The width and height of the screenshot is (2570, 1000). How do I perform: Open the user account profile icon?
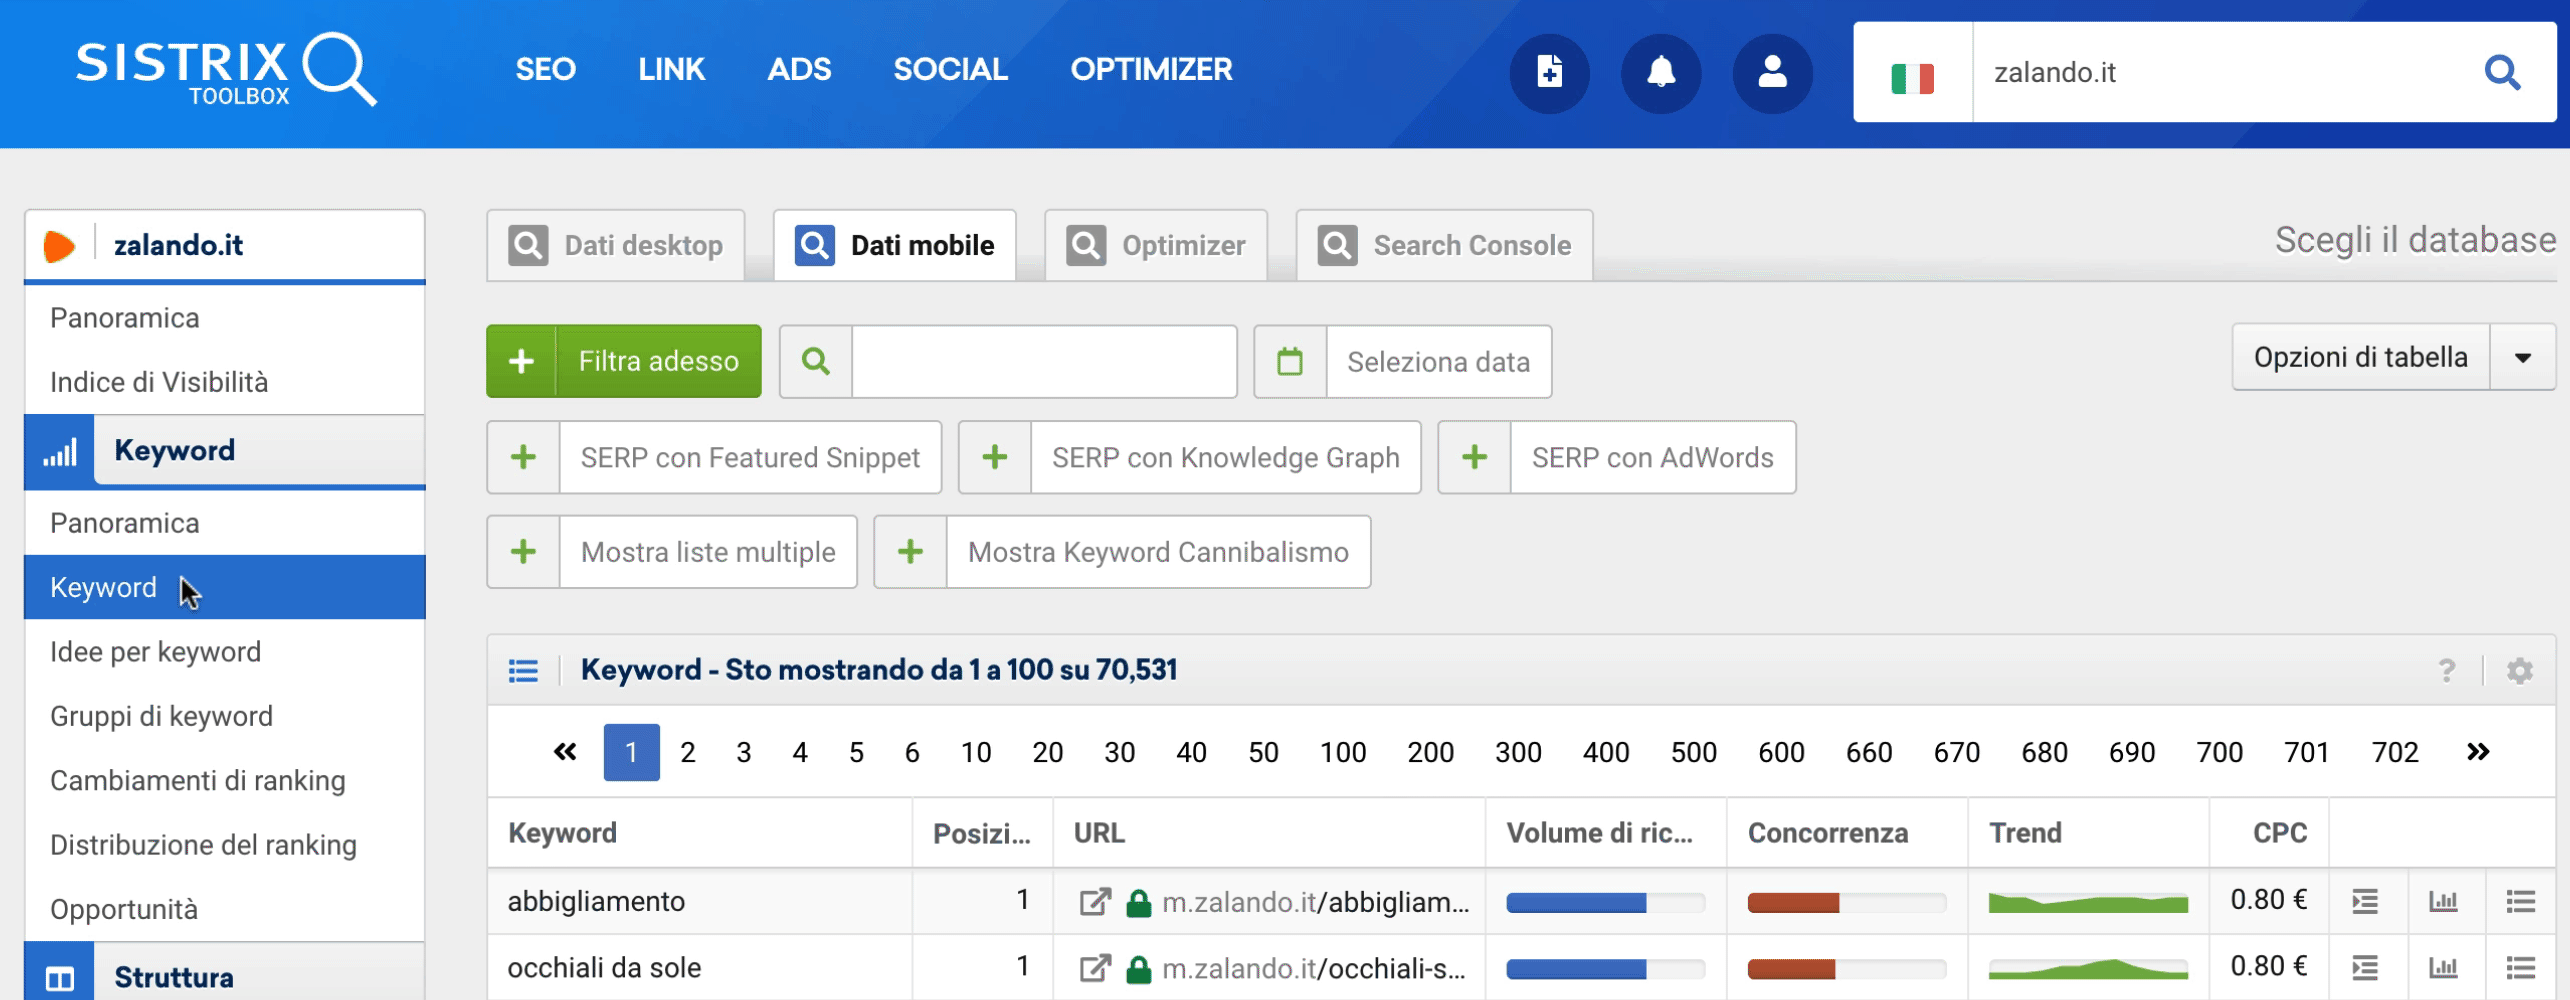(x=1772, y=72)
